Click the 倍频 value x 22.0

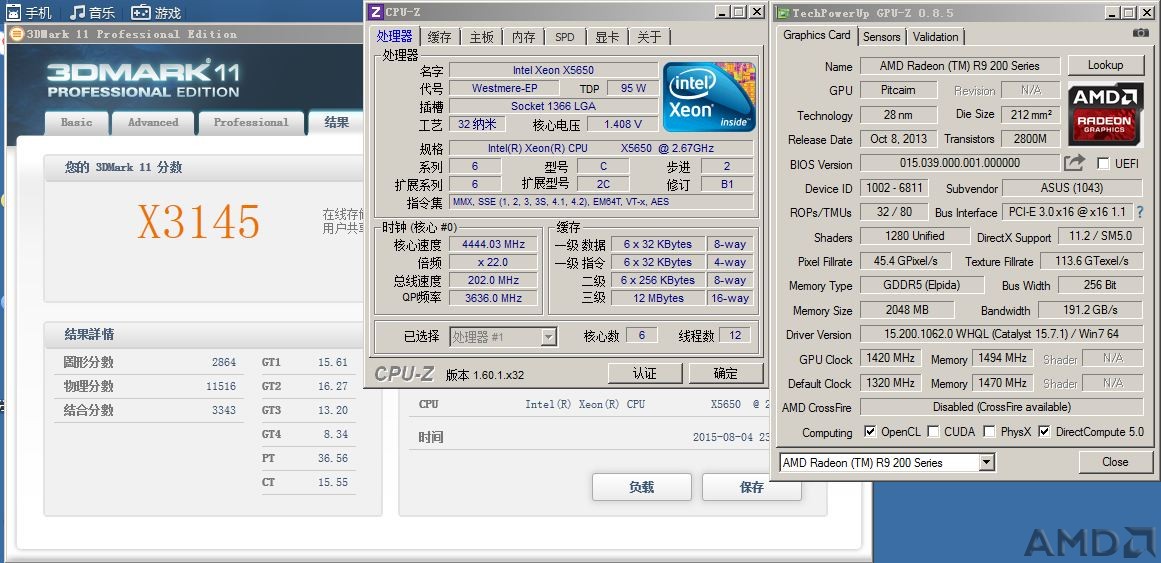492,262
